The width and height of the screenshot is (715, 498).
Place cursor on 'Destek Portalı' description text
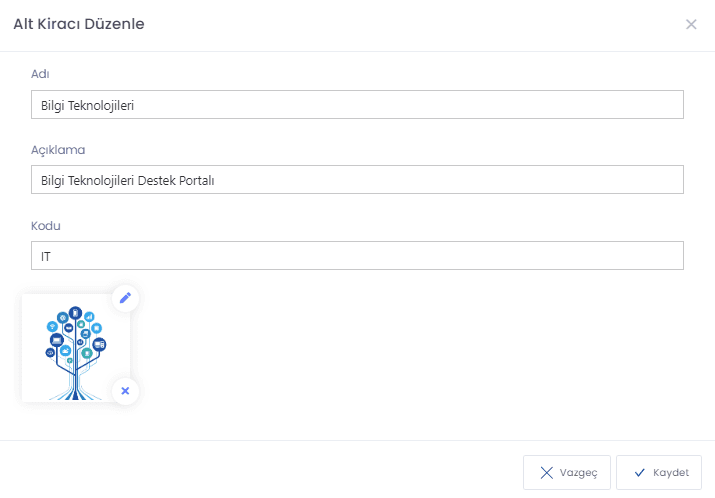tap(176, 181)
